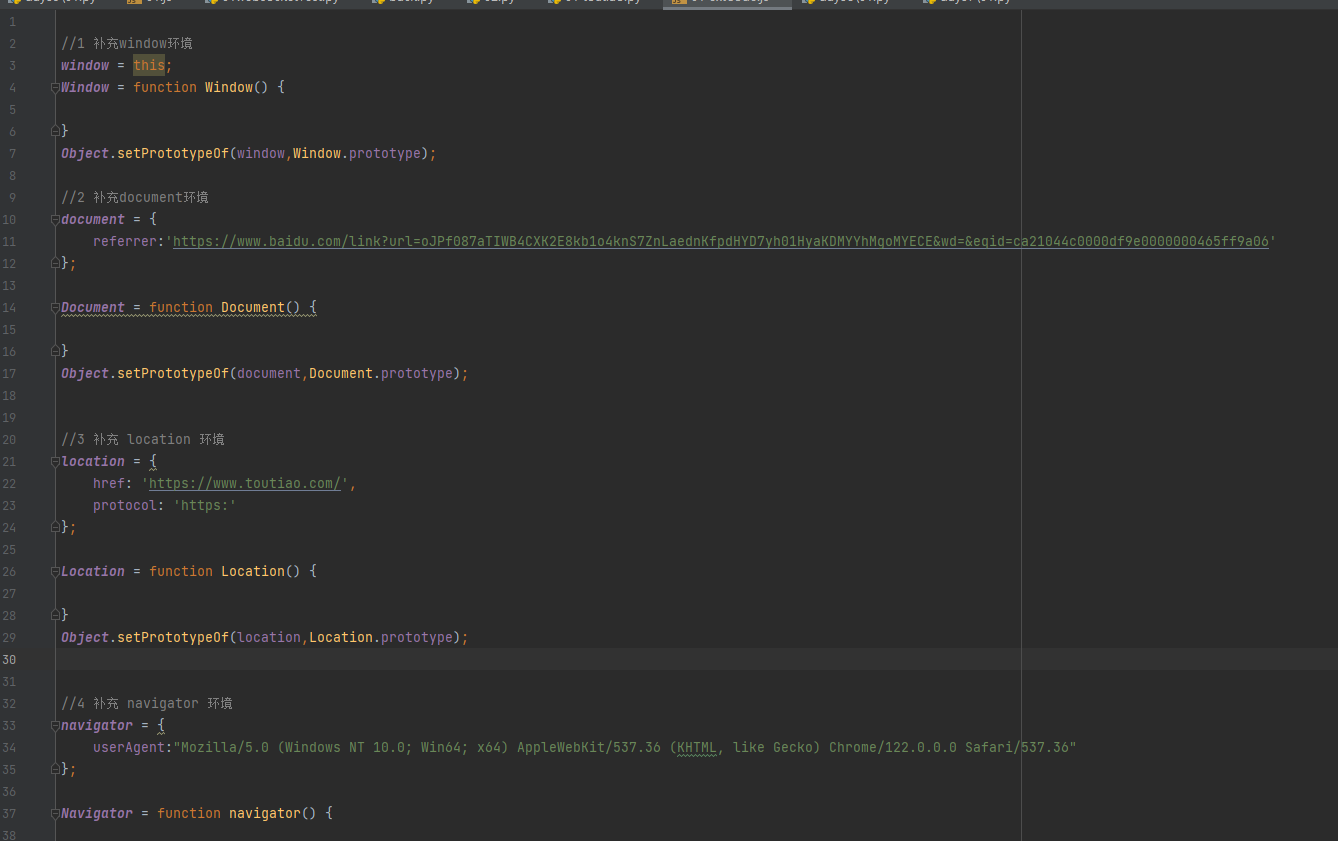1338x841 pixels.
Task: Click 'Window.prototype' on line 7
Action: pyautogui.click(x=357, y=153)
